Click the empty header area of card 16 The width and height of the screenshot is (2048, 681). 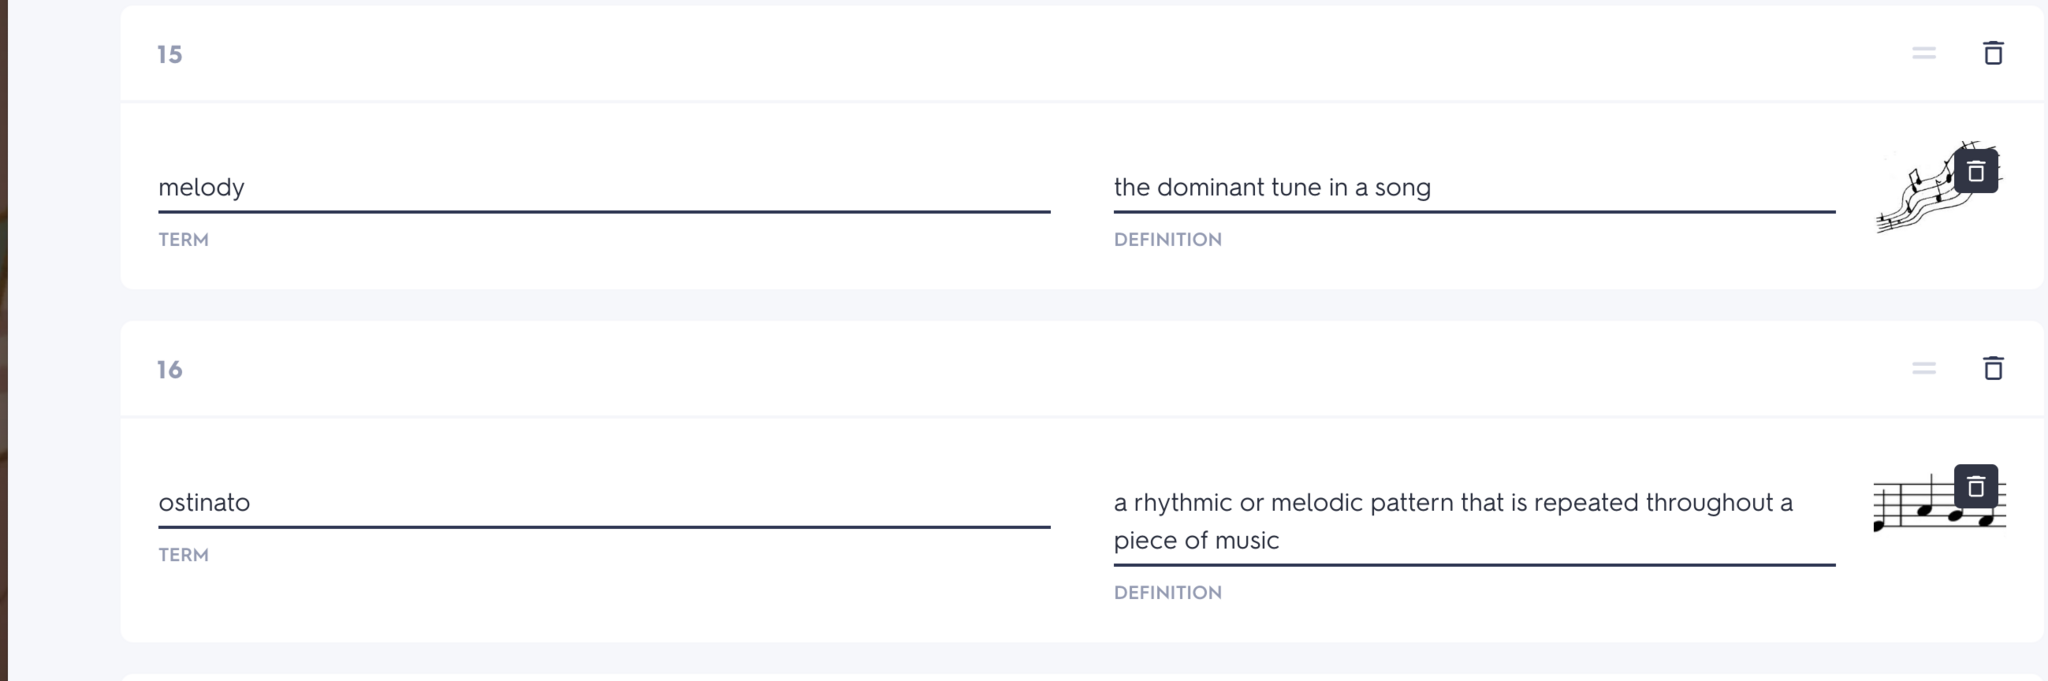click(1000, 369)
